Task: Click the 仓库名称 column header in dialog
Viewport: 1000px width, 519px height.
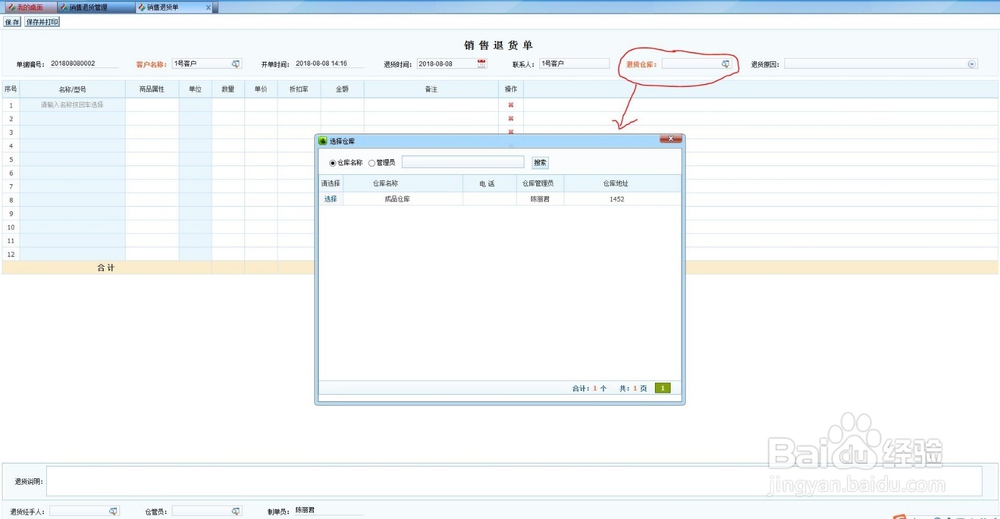Action: coord(385,183)
